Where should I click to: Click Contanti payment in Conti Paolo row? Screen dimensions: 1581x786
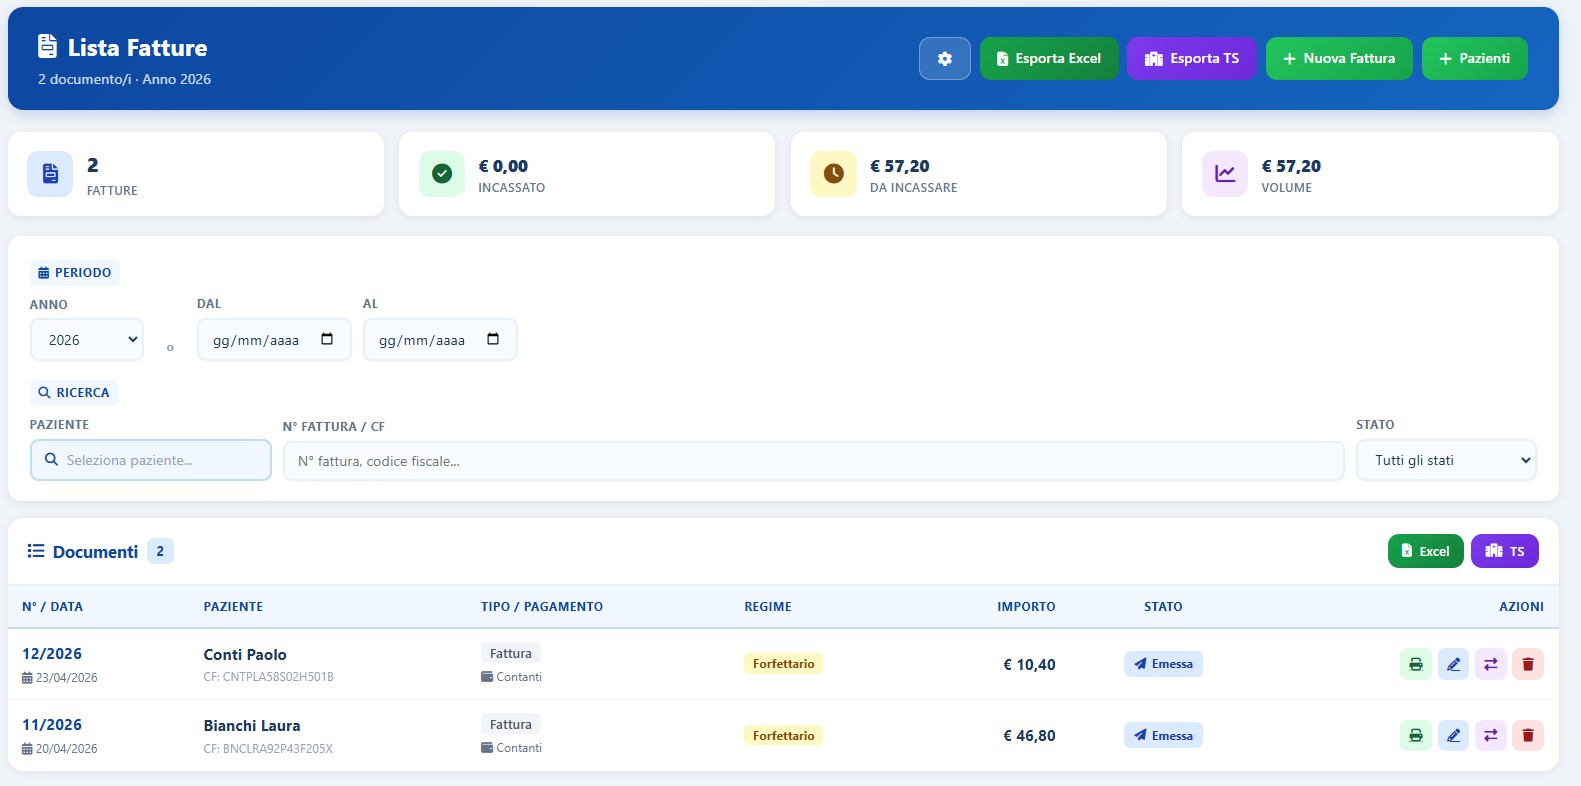[x=512, y=677]
